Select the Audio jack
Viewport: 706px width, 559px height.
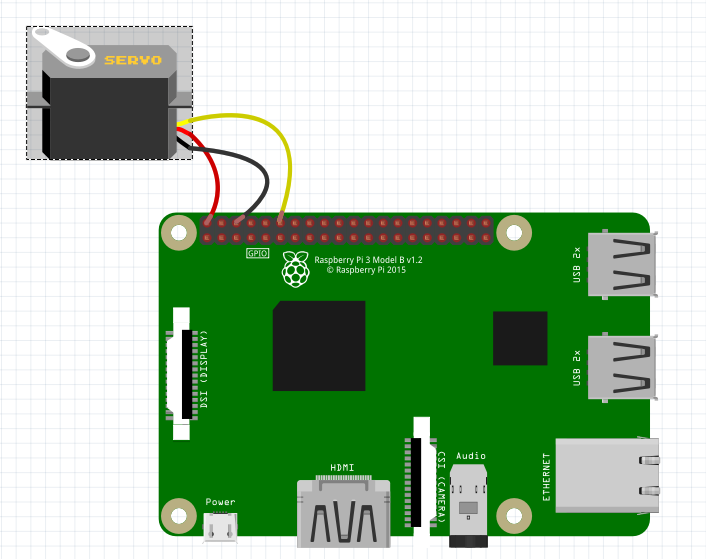click(468, 506)
